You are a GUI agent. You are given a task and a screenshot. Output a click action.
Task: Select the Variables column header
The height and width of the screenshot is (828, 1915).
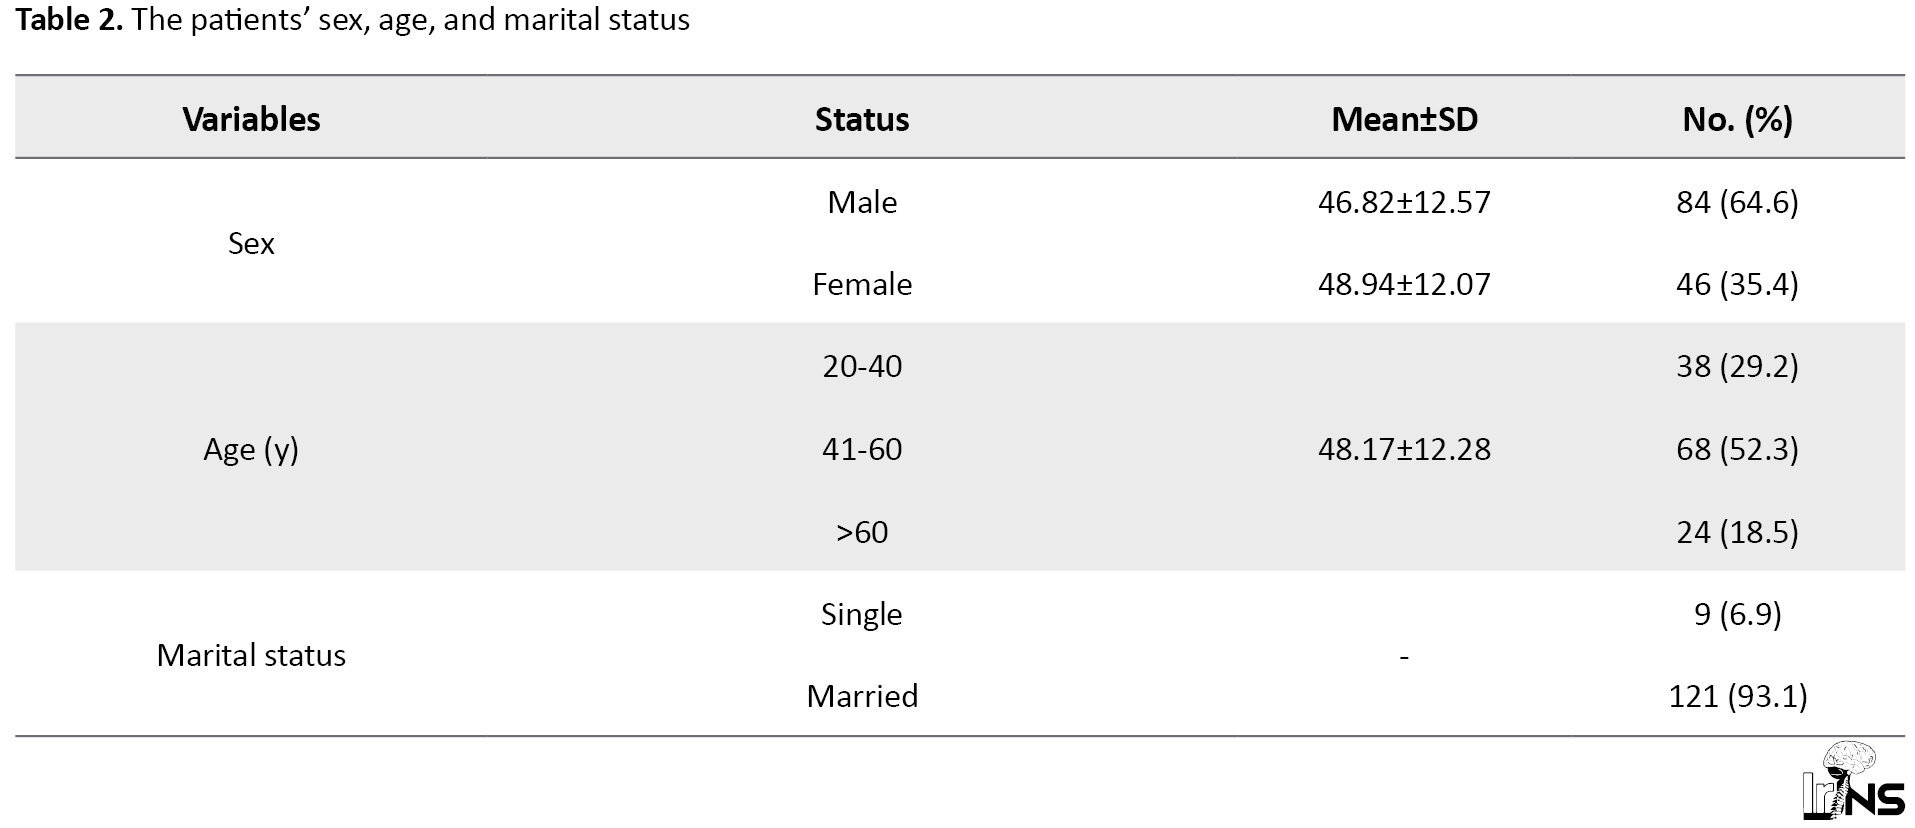tap(251, 120)
